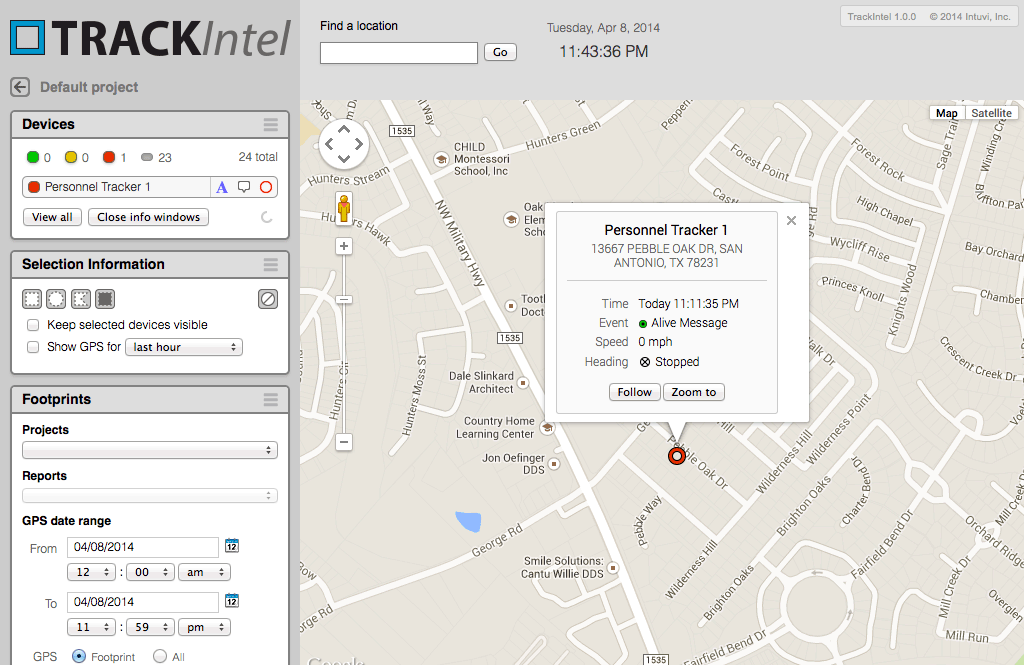Viewport: 1024px width, 665px height.
Task: Click the From date field 04/08/2014
Action: 143,547
